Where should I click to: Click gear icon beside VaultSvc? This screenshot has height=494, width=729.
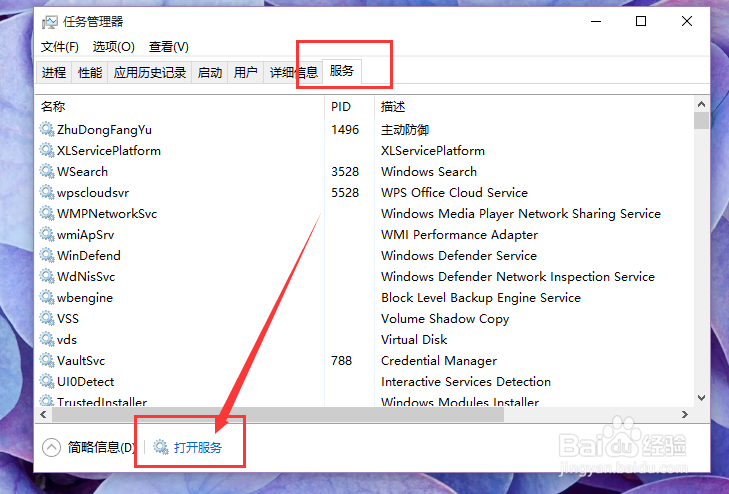click(46, 360)
